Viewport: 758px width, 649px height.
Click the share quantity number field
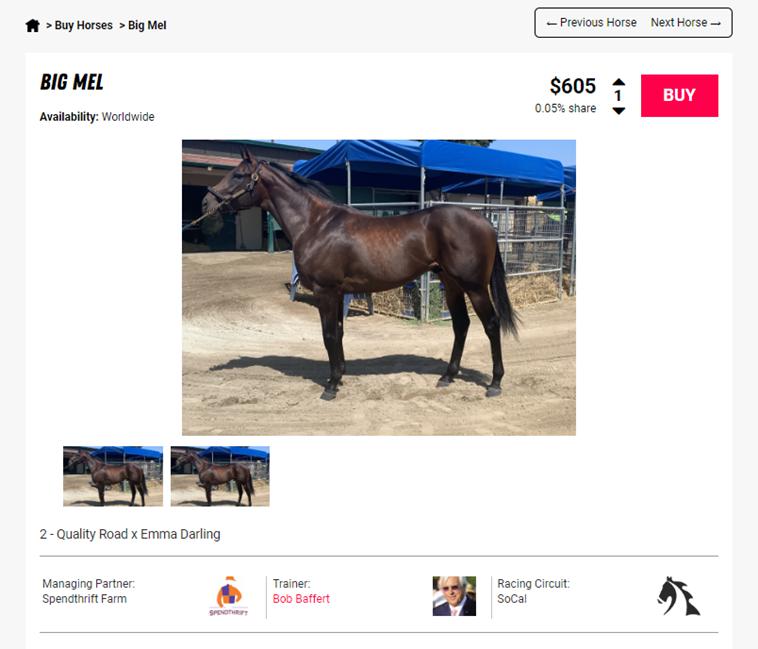(x=618, y=96)
